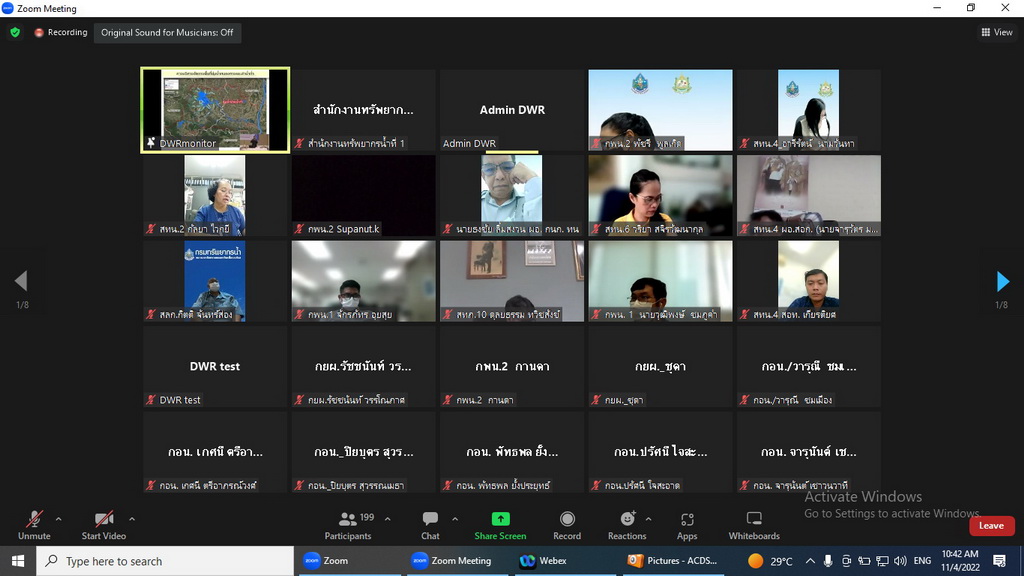Screen dimensions: 1024x576
Task: Select the กอน.ปรัศนี tile
Action: [x=660, y=452]
